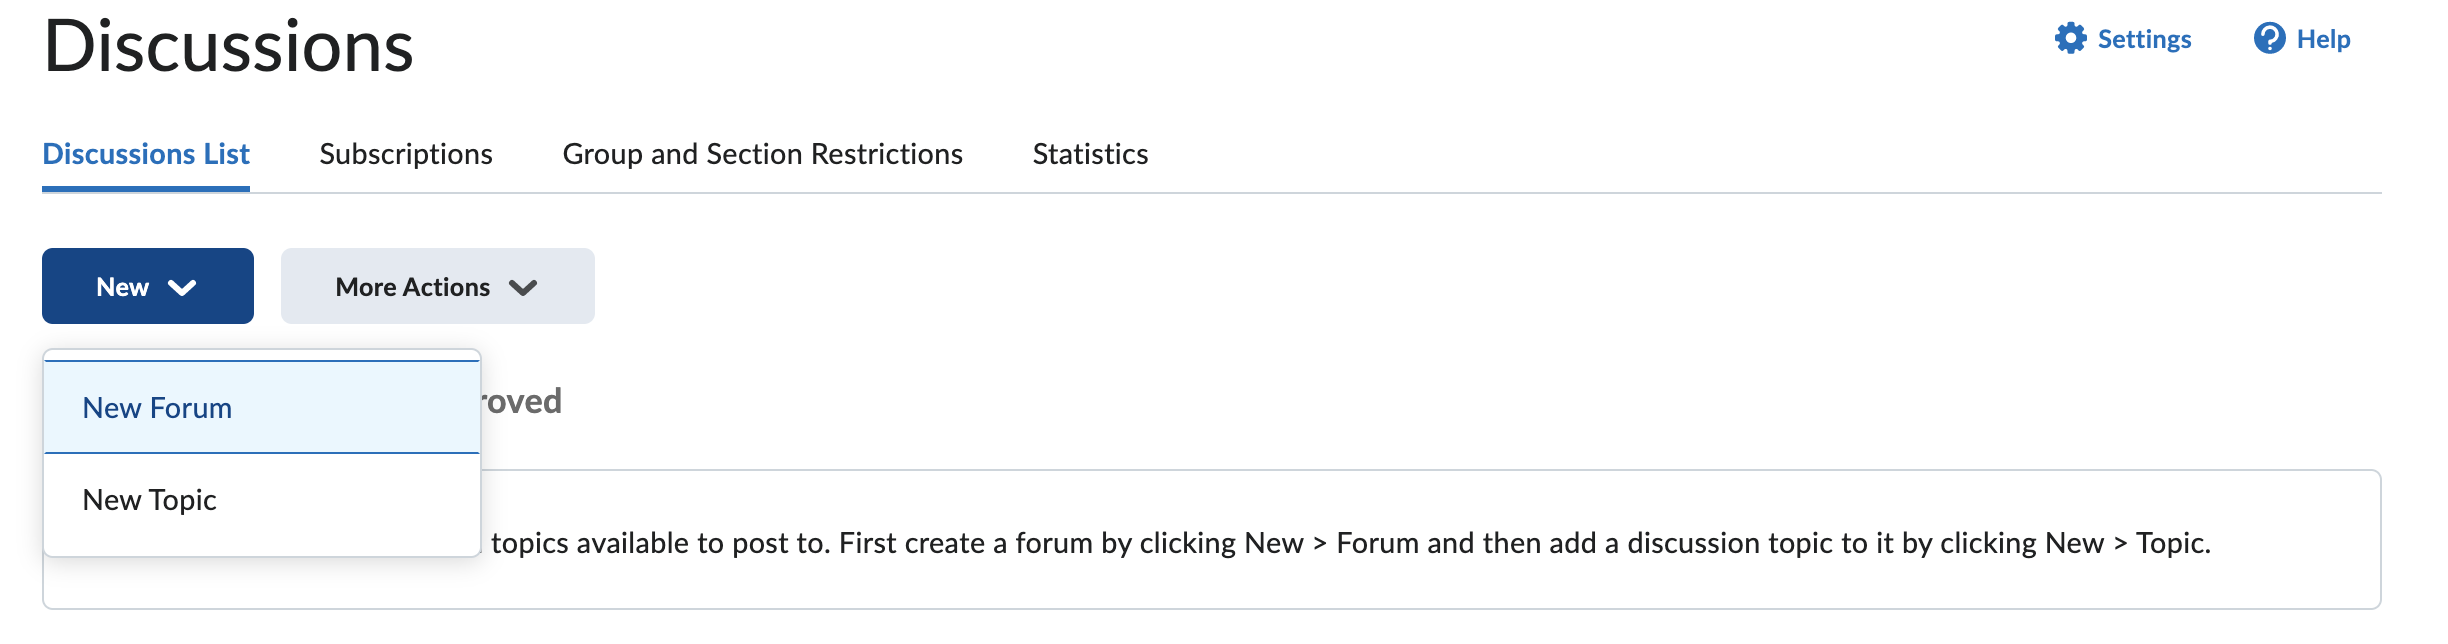
Task: Click the Help question mark icon
Action: tap(2269, 39)
